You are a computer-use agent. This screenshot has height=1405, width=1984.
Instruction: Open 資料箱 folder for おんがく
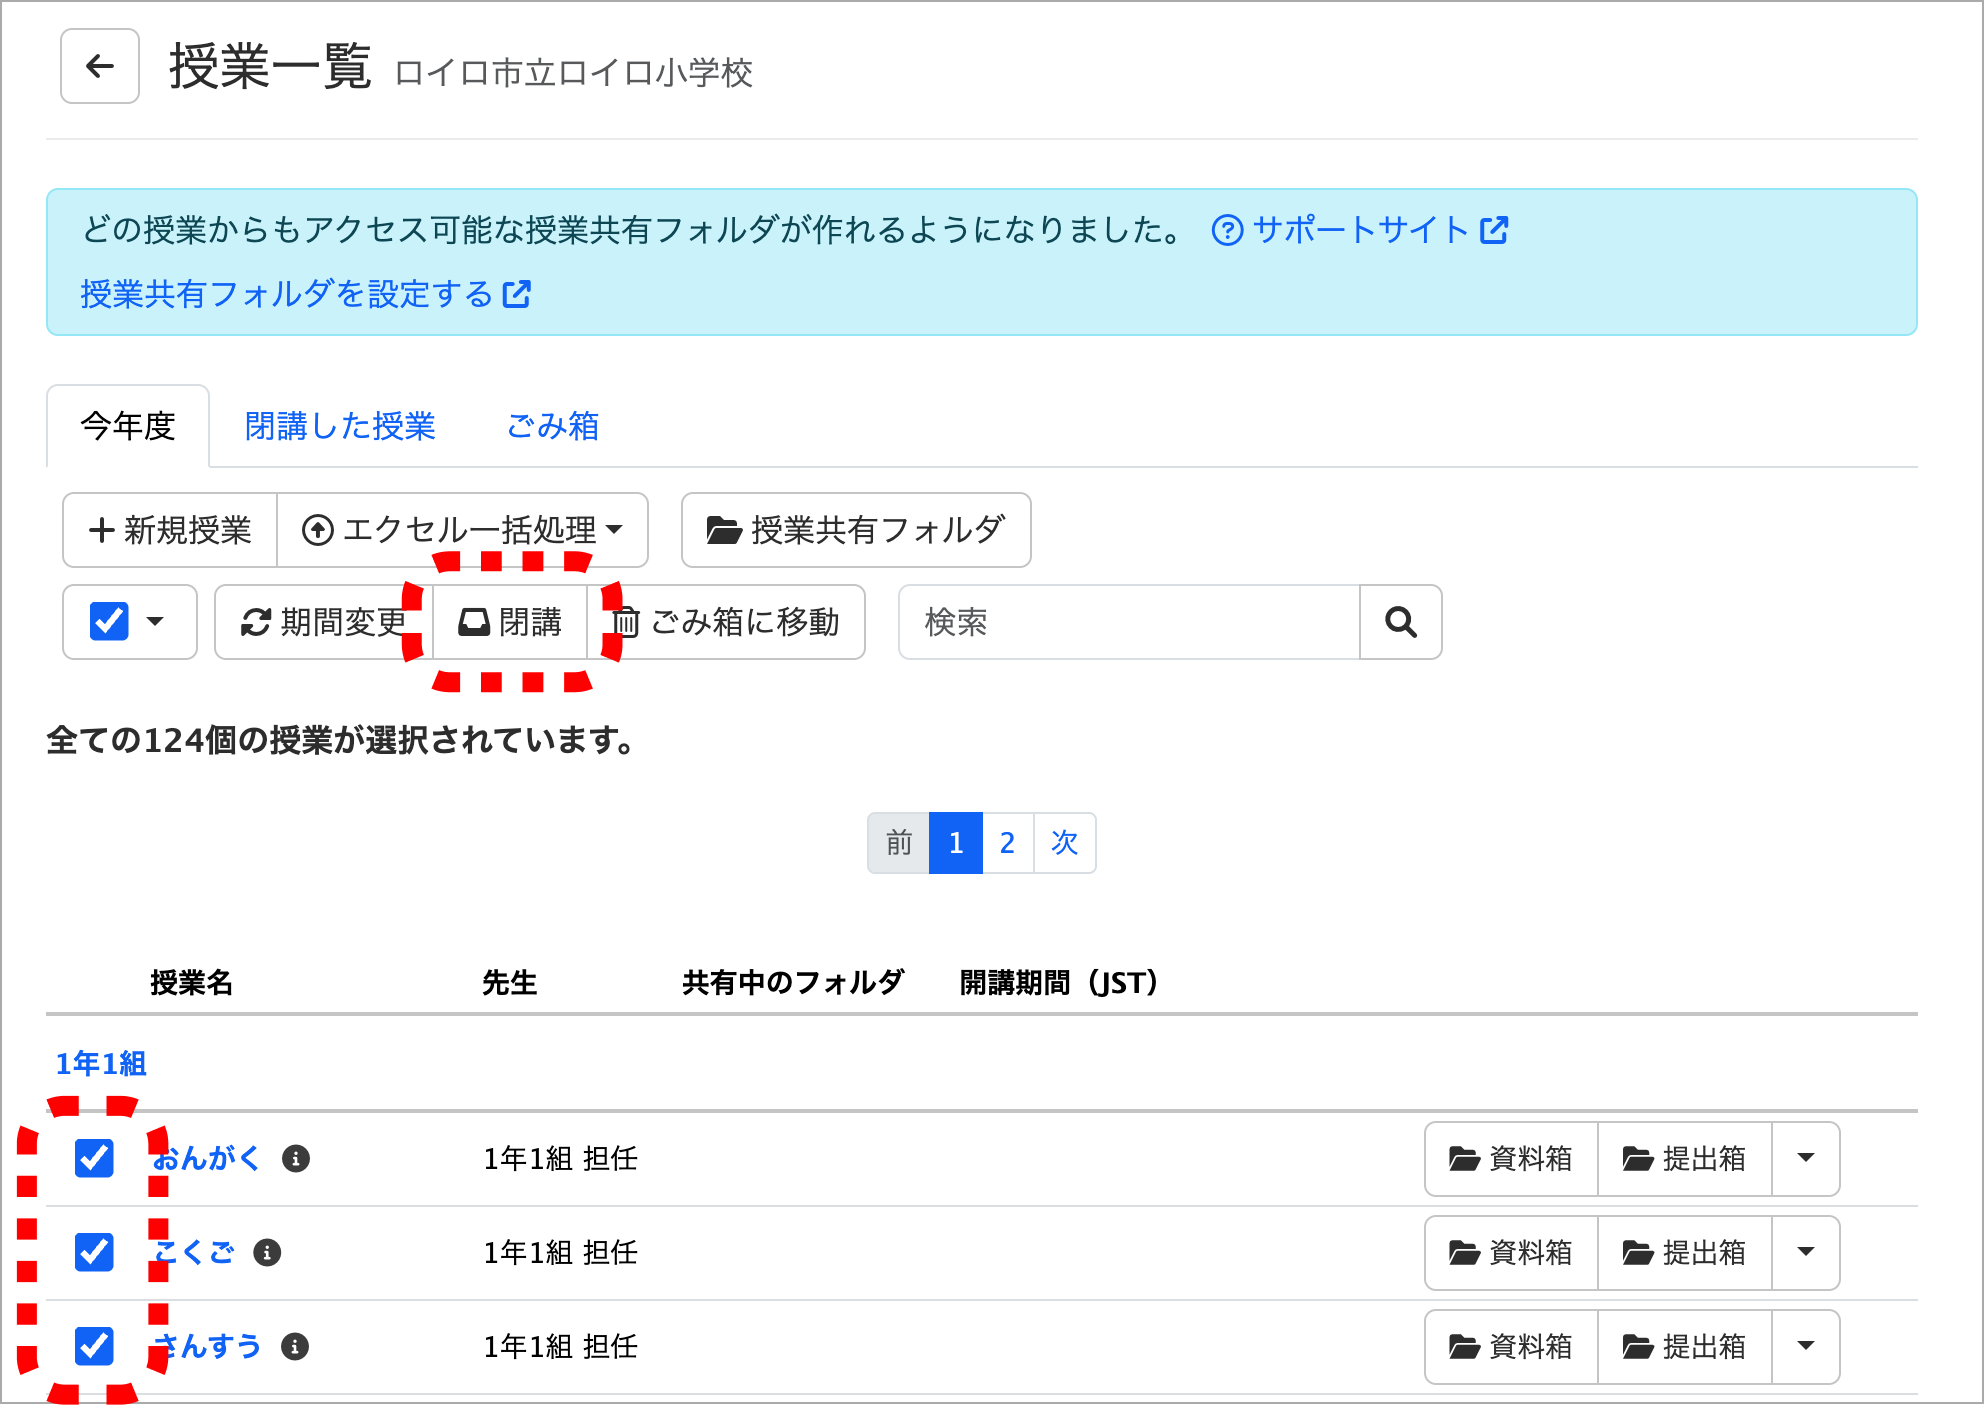tap(1511, 1158)
